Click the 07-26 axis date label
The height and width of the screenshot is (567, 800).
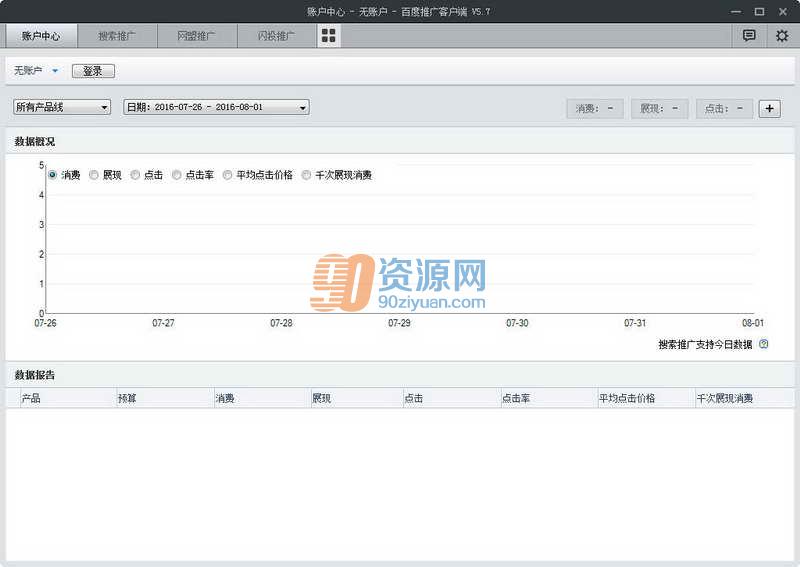[x=45, y=323]
